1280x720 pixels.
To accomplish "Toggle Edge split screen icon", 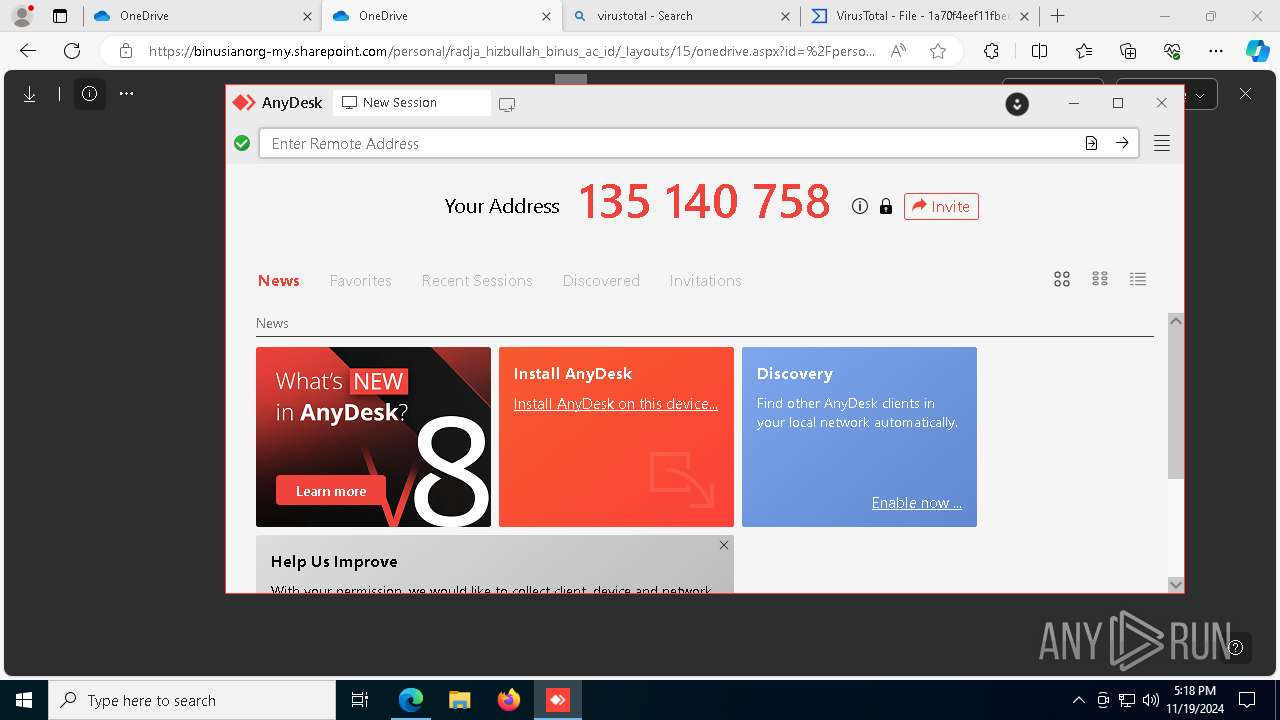I will pos(1039,51).
